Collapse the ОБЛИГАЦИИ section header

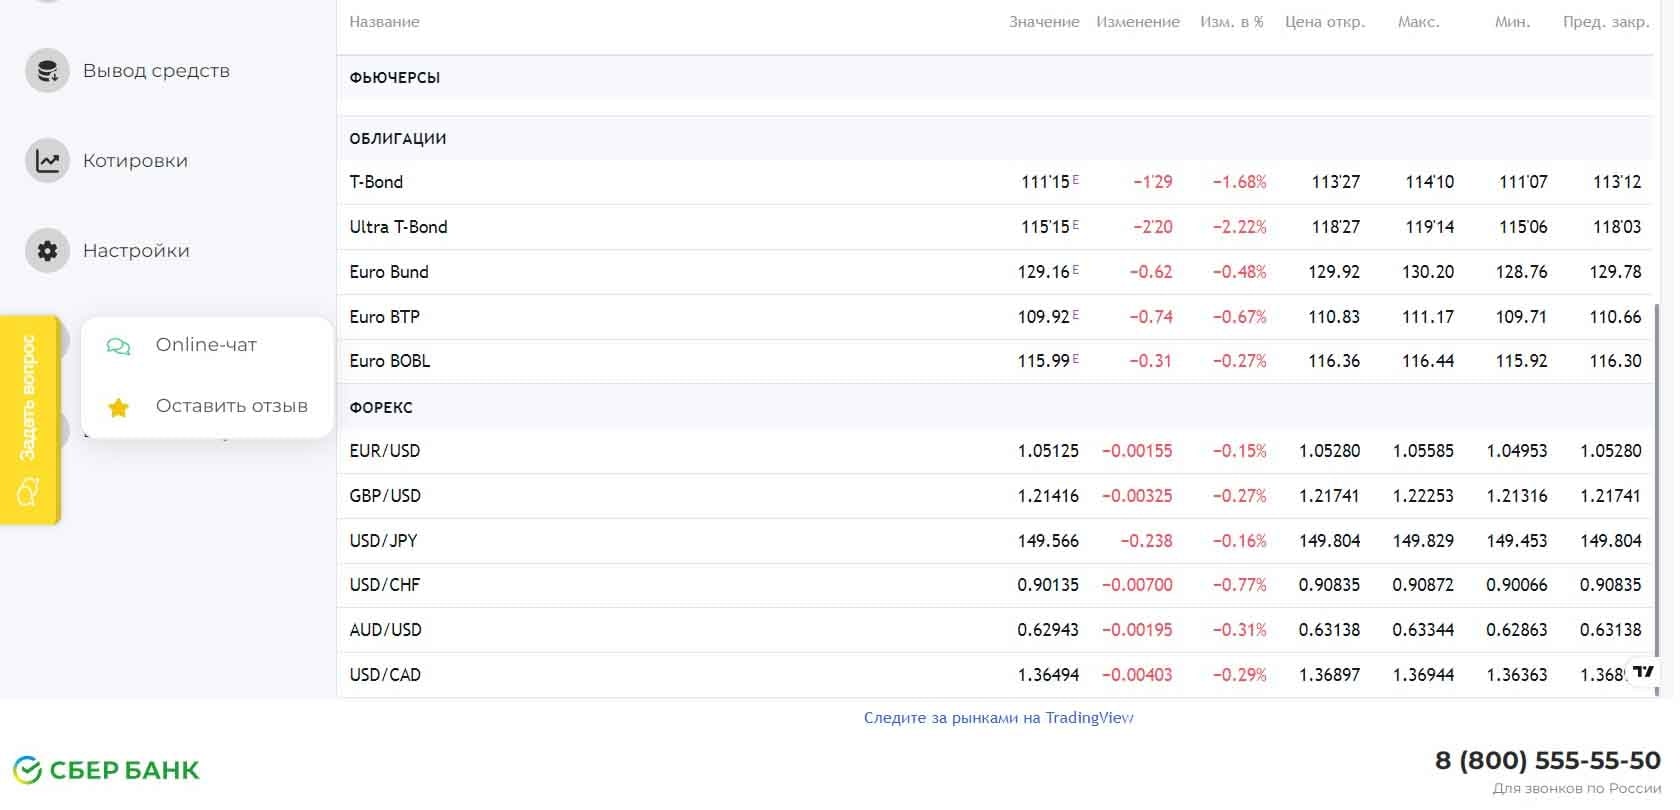pyautogui.click(x=994, y=139)
